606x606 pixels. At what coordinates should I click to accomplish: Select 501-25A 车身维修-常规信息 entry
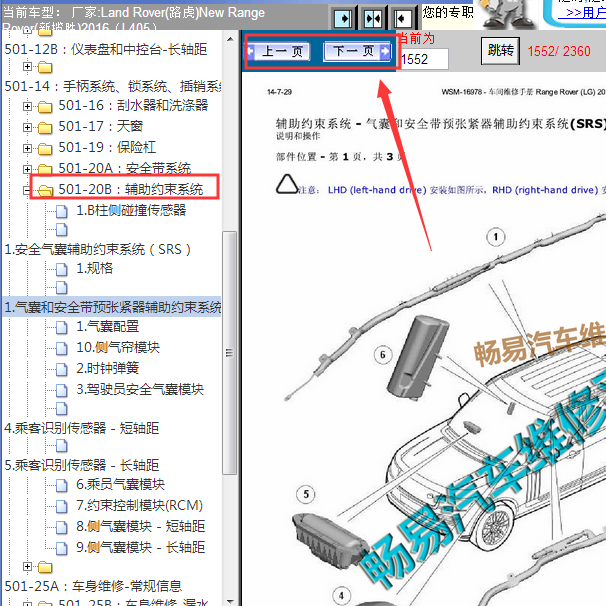click(x=93, y=586)
